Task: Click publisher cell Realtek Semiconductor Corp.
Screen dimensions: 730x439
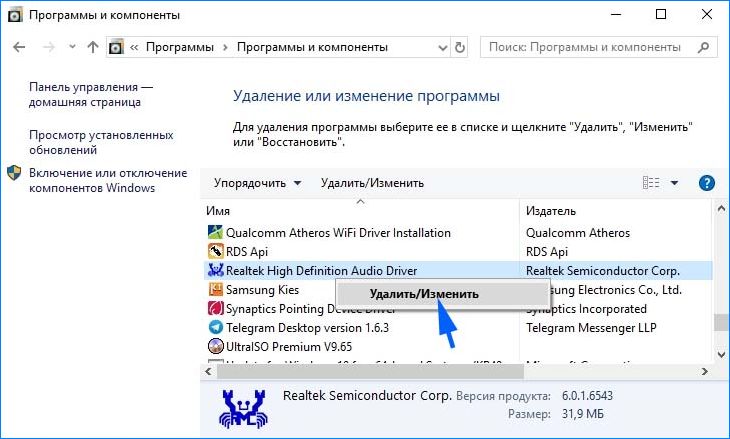Action: click(x=603, y=270)
